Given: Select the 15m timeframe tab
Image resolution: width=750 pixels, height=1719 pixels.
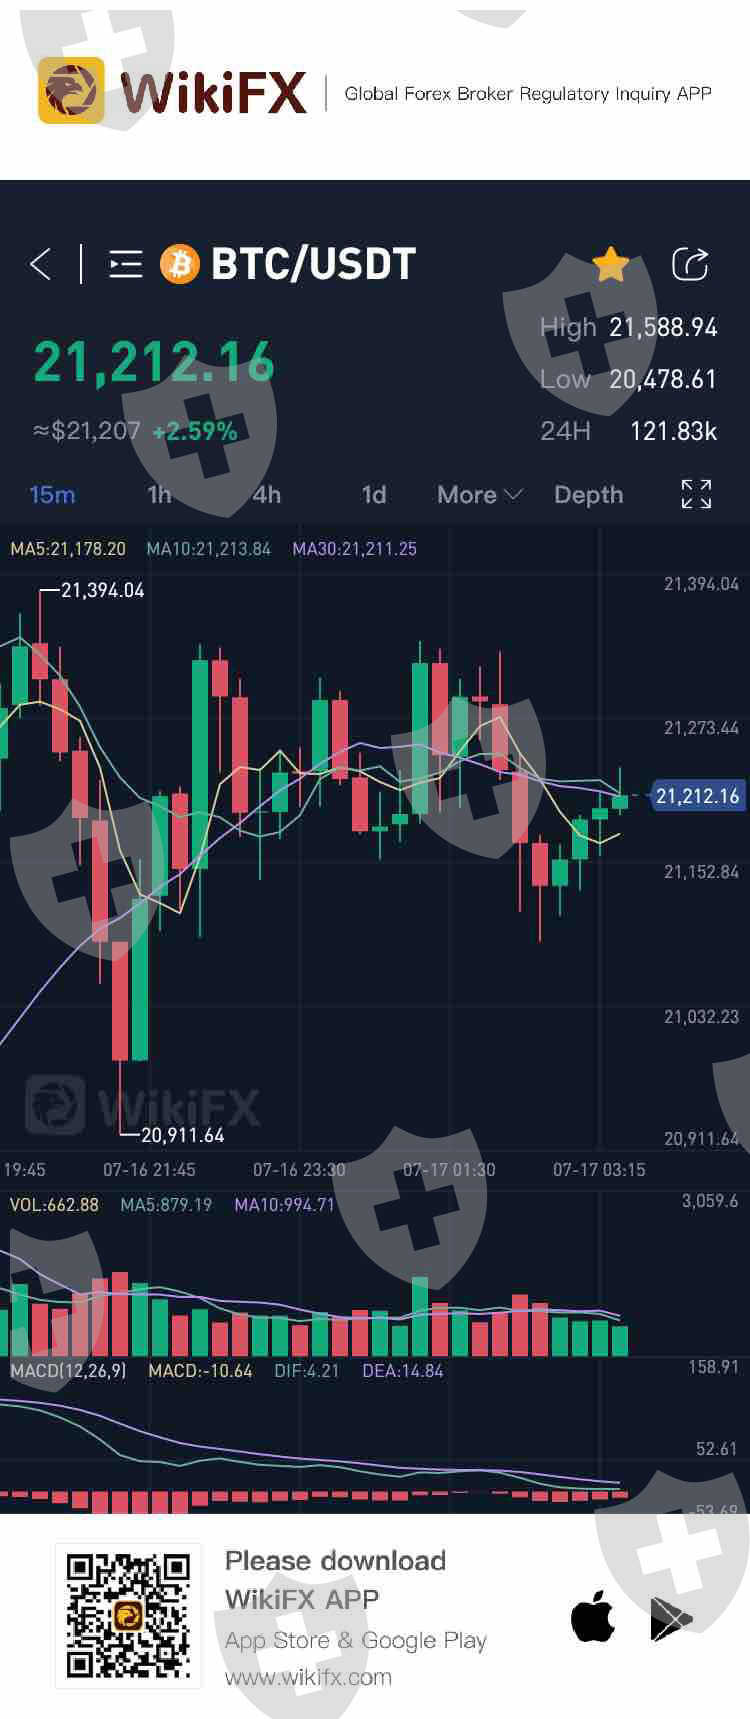Looking at the screenshot, I should [52, 495].
